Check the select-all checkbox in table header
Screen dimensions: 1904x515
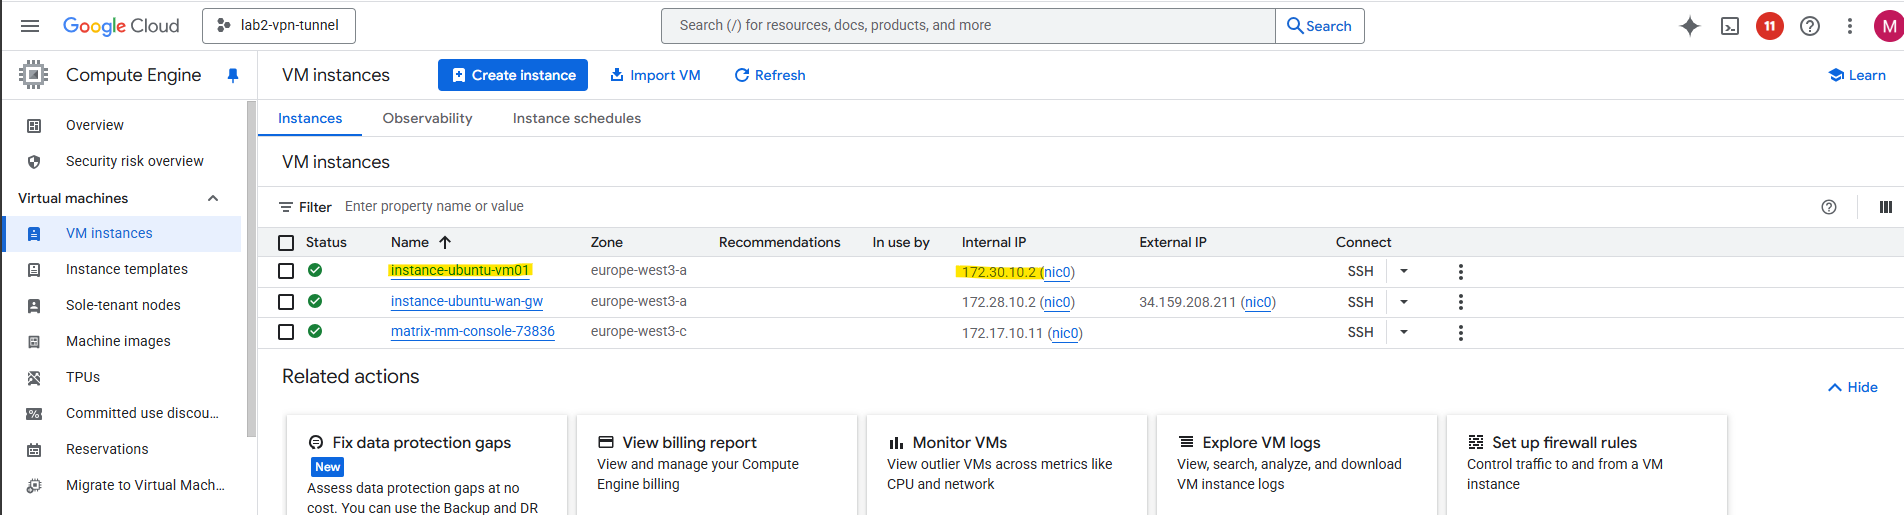(286, 243)
